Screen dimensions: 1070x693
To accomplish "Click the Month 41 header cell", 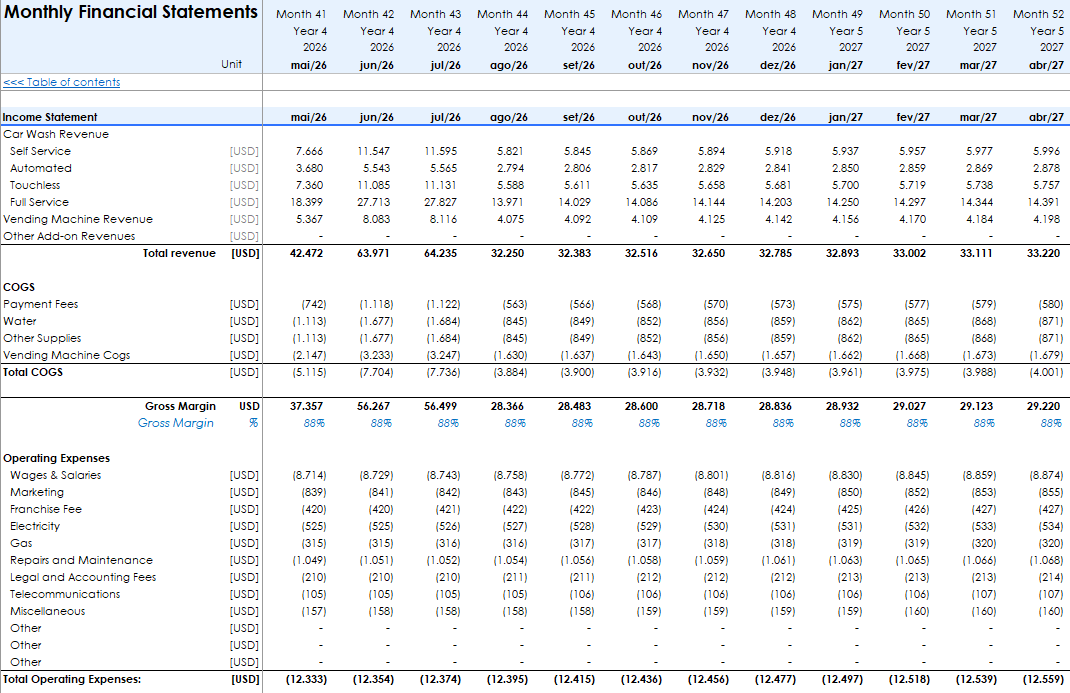I will pyautogui.click(x=301, y=14).
